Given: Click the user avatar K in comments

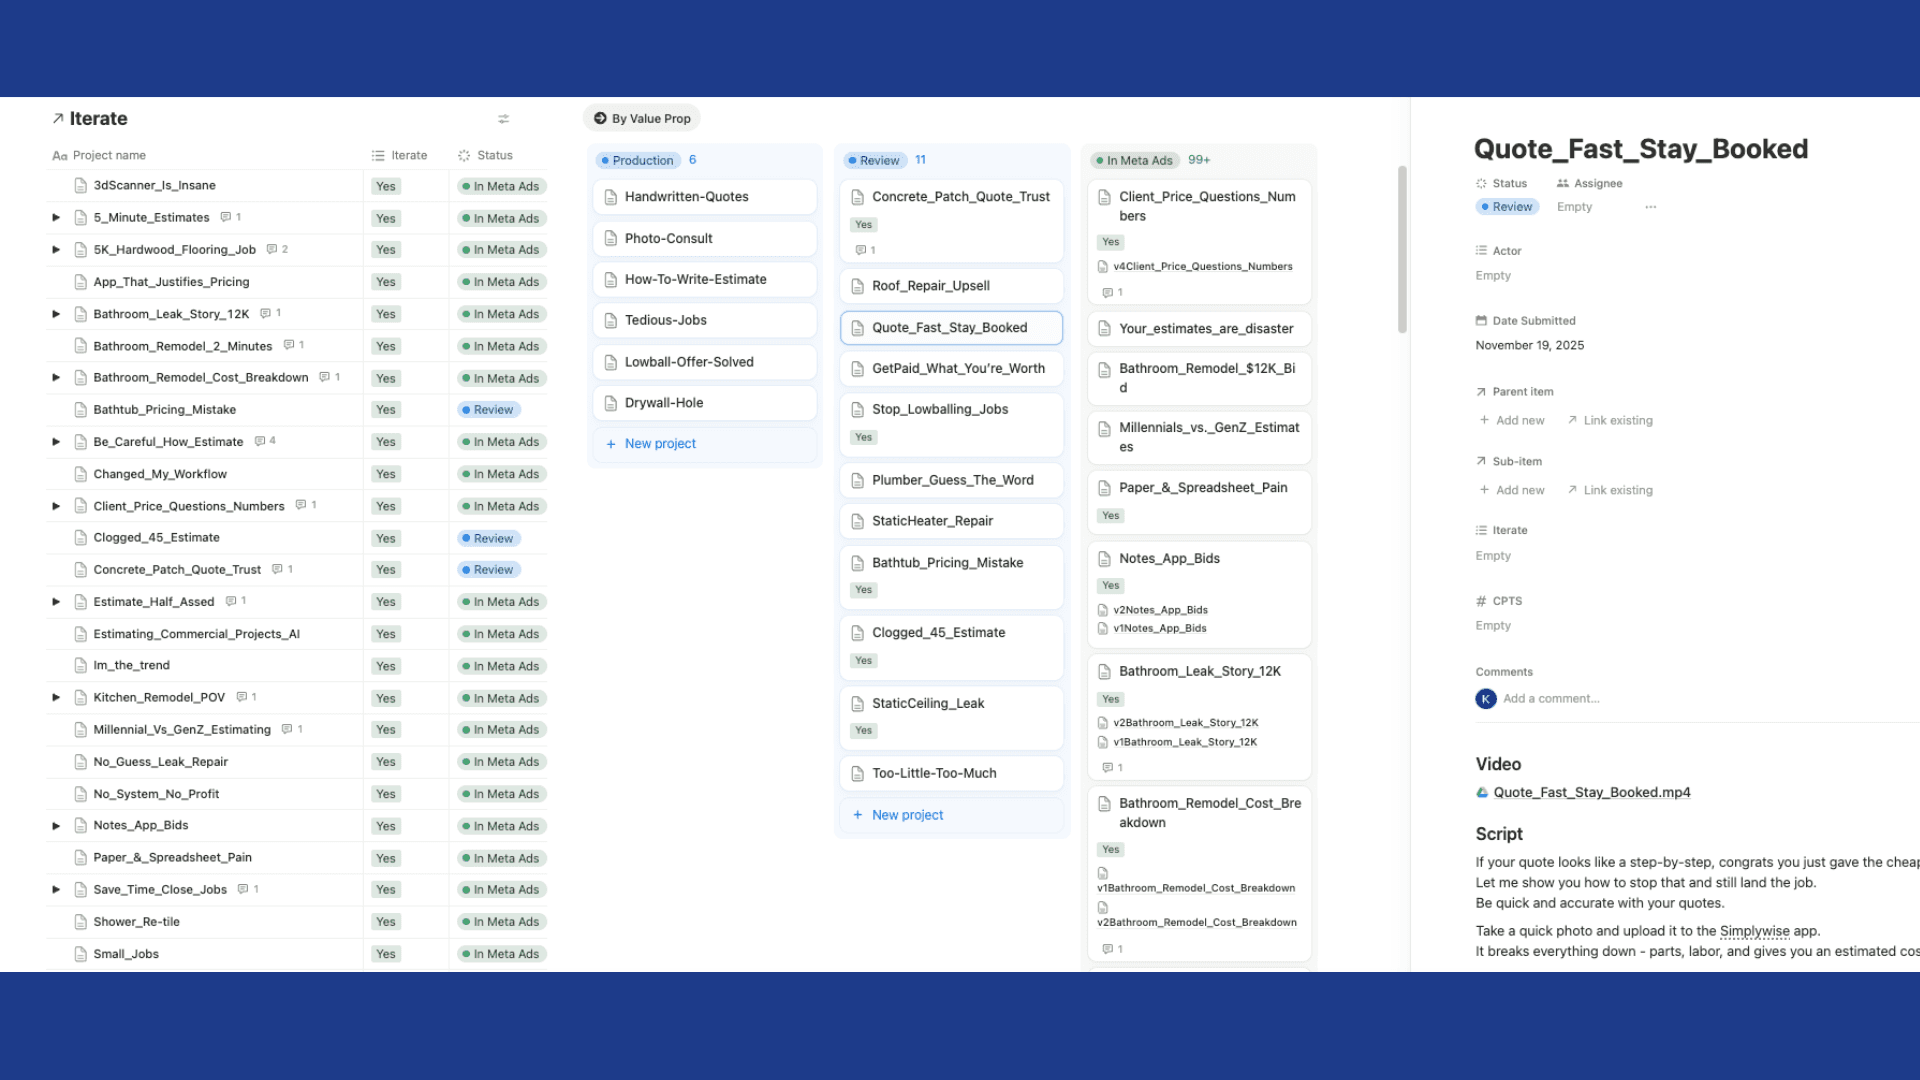Looking at the screenshot, I should (x=1486, y=699).
